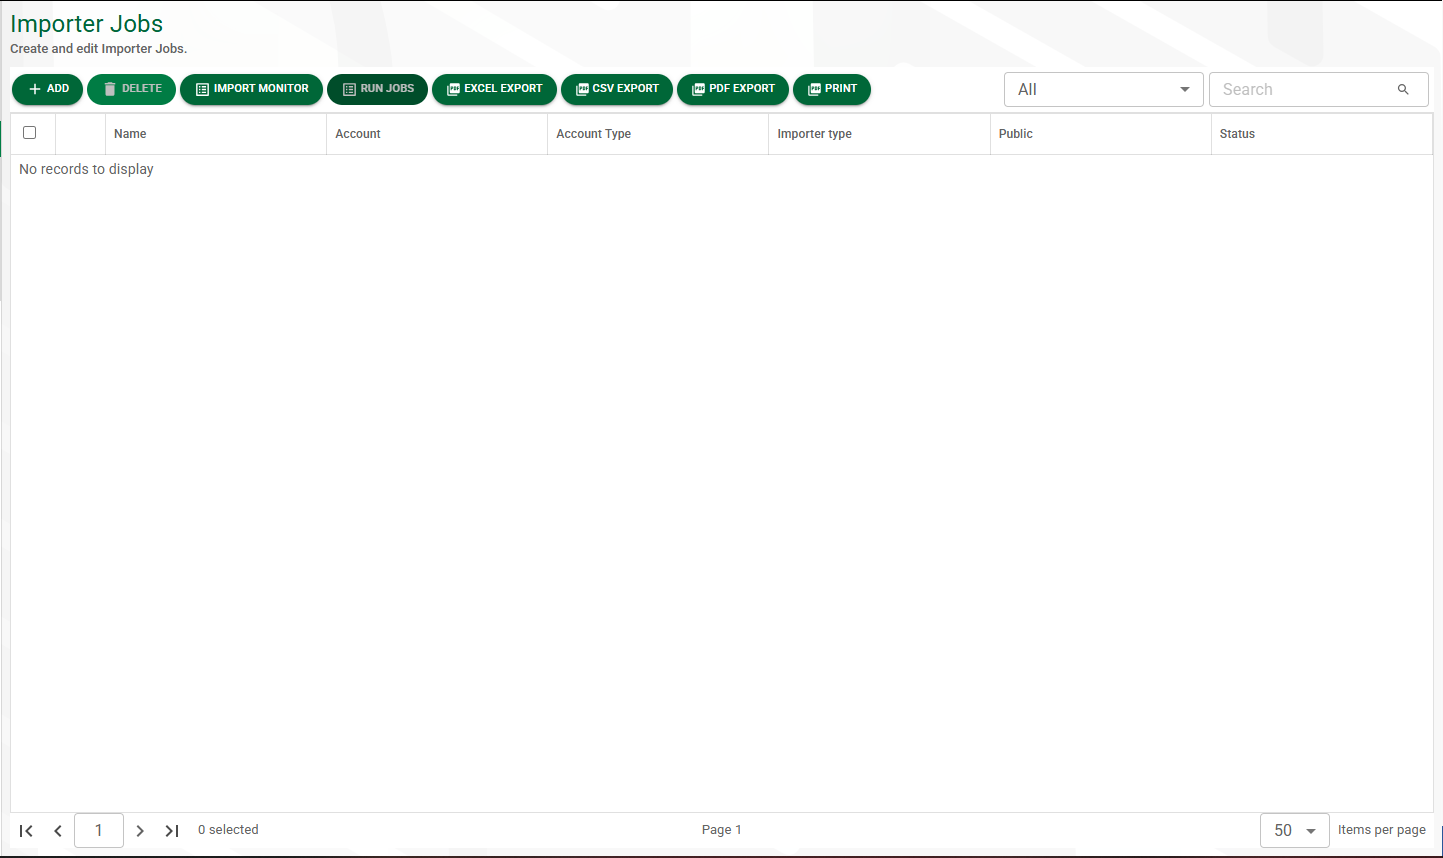
Task: Toggle the select-all checkbox in header
Action: (x=29, y=132)
